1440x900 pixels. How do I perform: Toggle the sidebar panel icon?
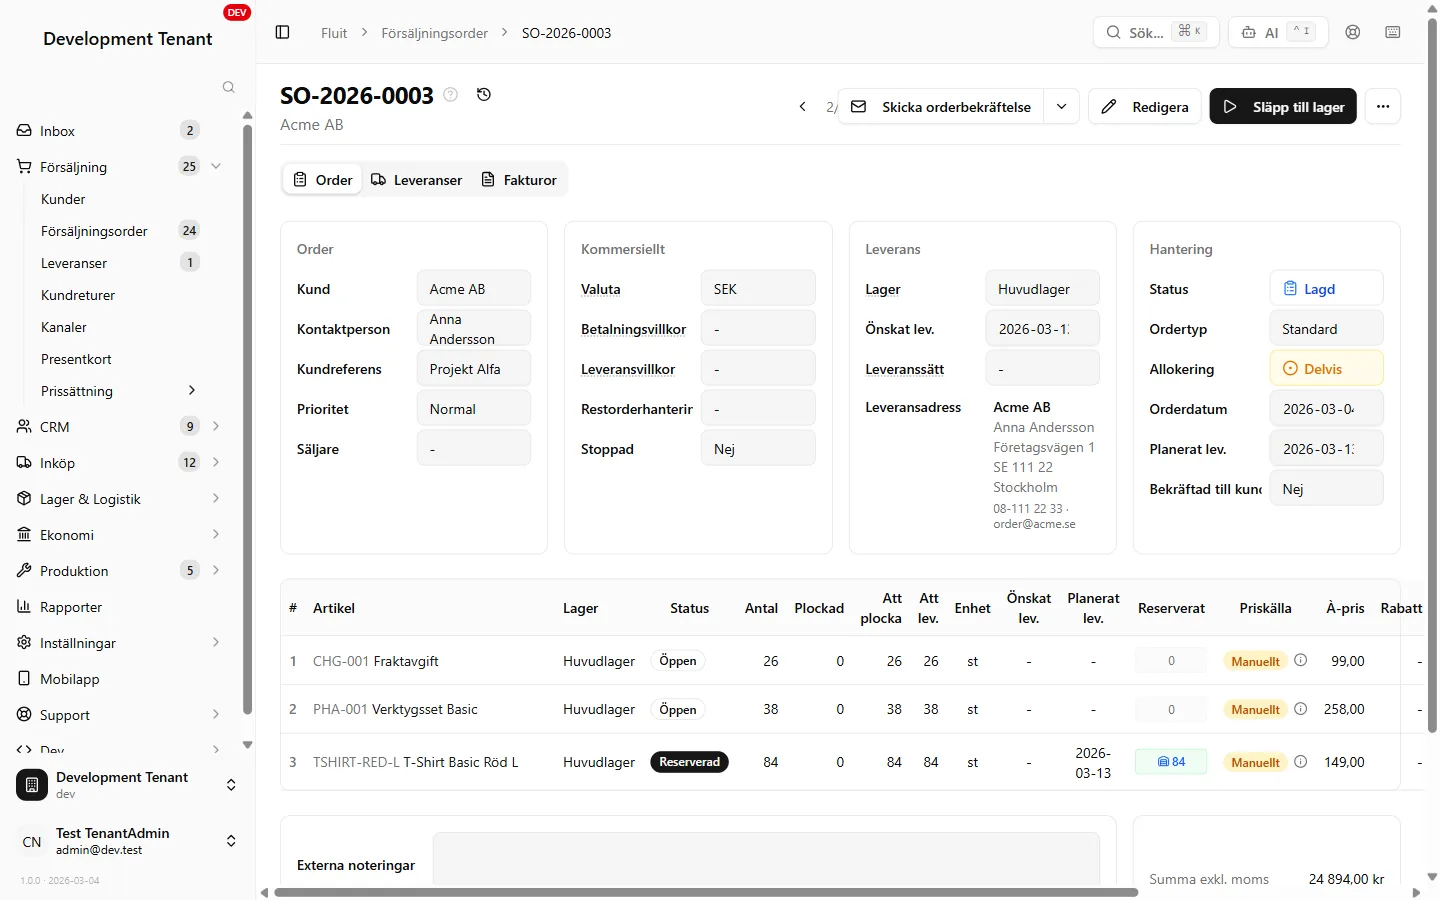pyautogui.click(x=282, y=32)
